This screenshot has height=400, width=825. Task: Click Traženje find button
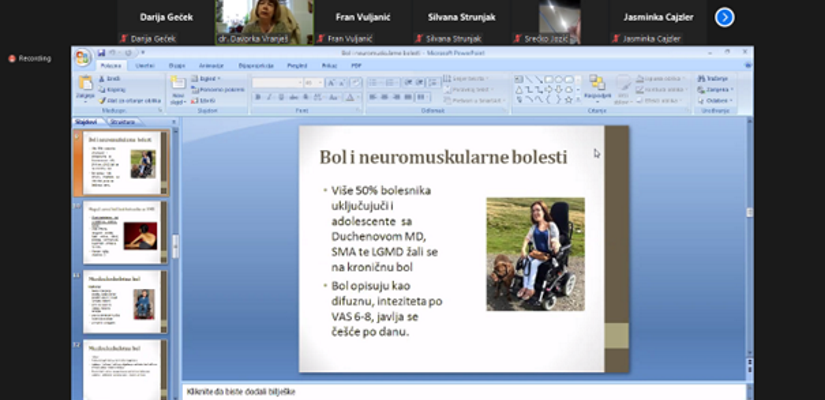coord(712,78)
